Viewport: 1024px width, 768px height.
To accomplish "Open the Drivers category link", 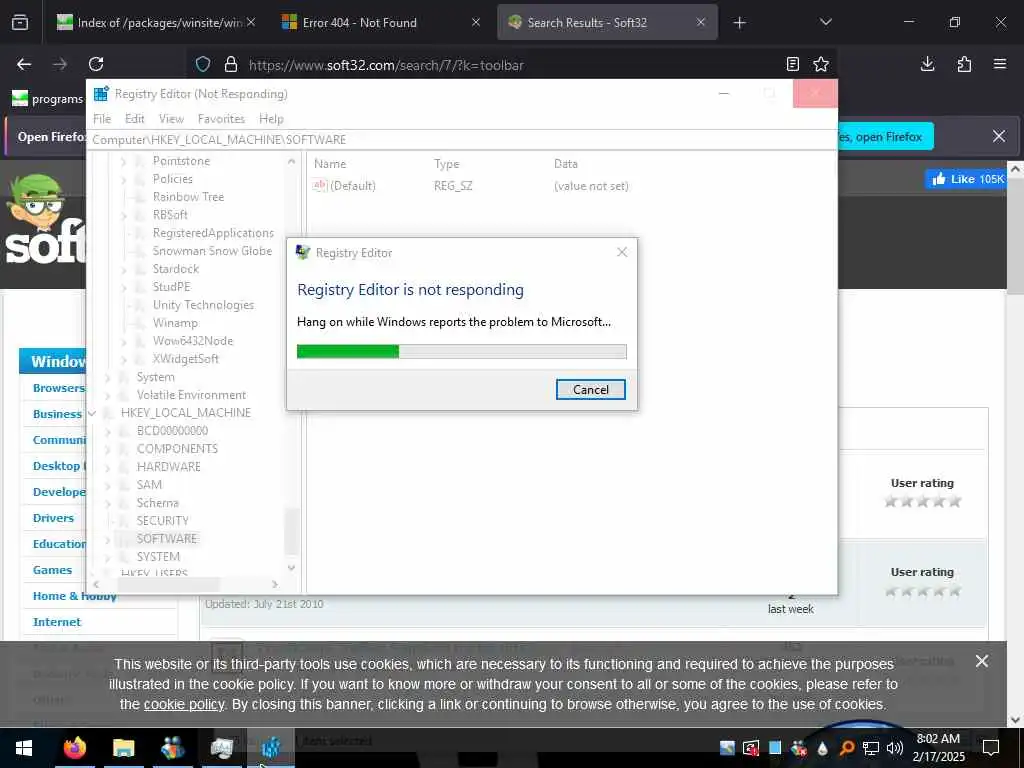I will pyautogui.click(x=54, y=518).
